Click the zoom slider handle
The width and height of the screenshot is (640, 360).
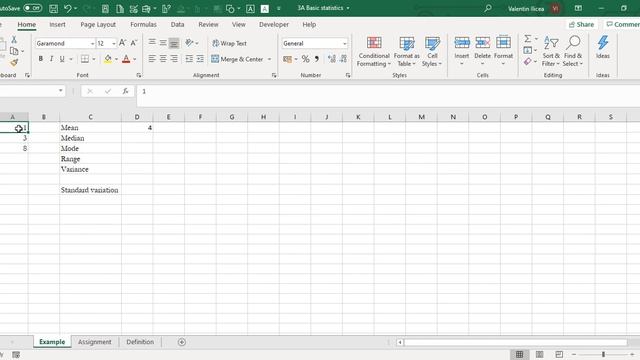603,354
